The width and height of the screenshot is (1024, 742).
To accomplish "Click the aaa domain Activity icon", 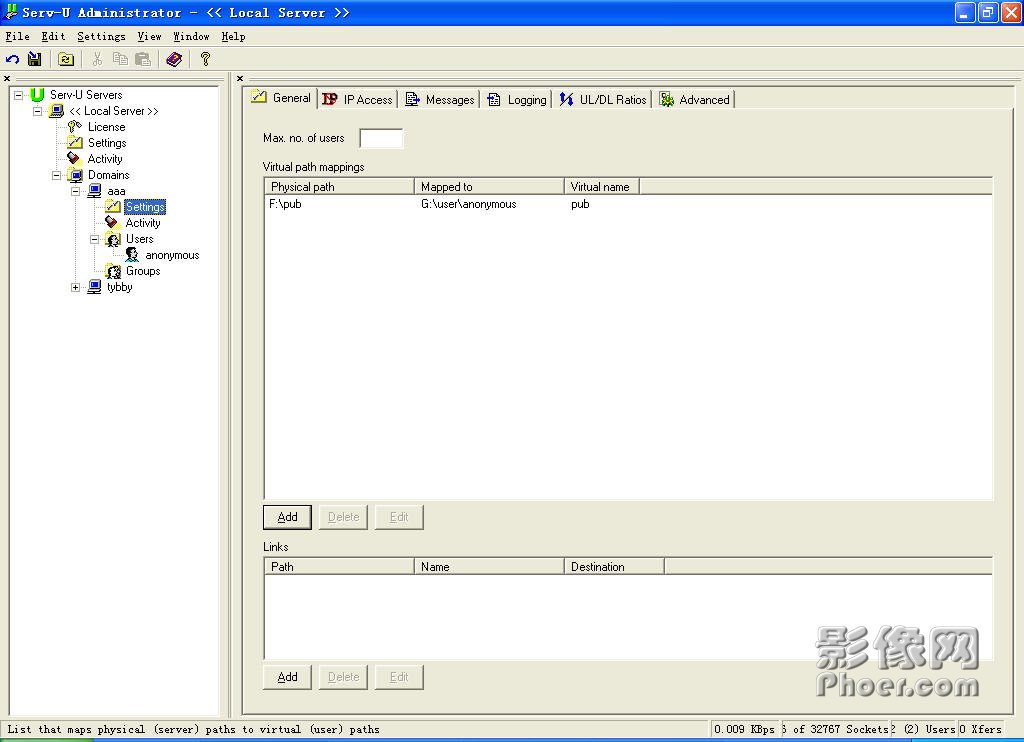I will [112, 223].
